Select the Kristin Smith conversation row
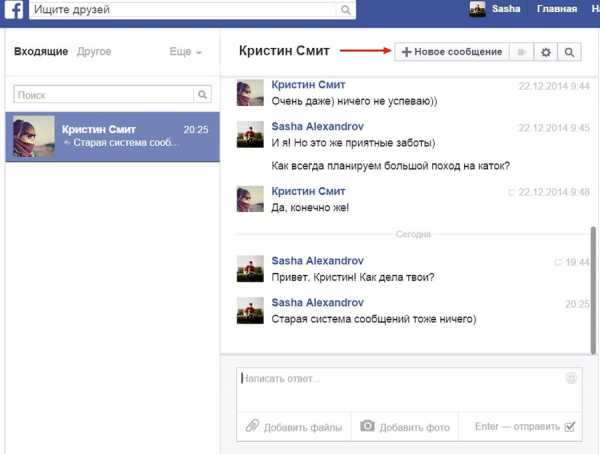The height and width of the screenshot is (454, 600). coord(112,137)
